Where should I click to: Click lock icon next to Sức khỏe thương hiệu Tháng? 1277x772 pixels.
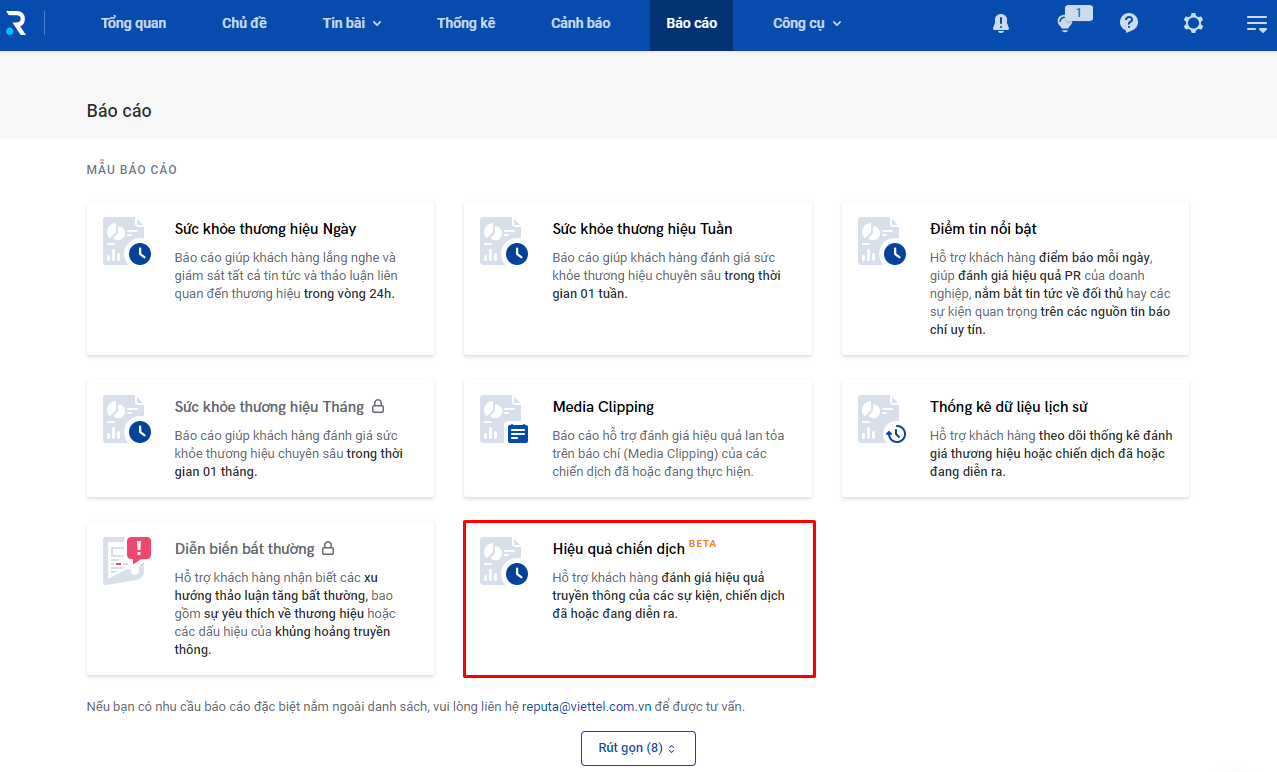tap(378, 407)
